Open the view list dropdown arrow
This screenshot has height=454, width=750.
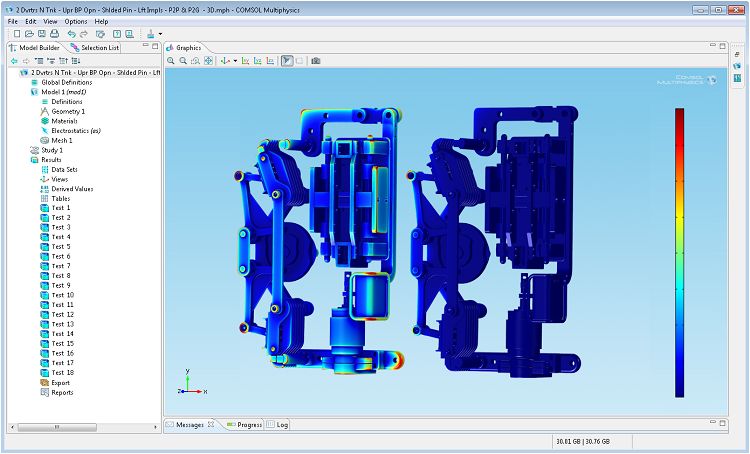[235, 61]
